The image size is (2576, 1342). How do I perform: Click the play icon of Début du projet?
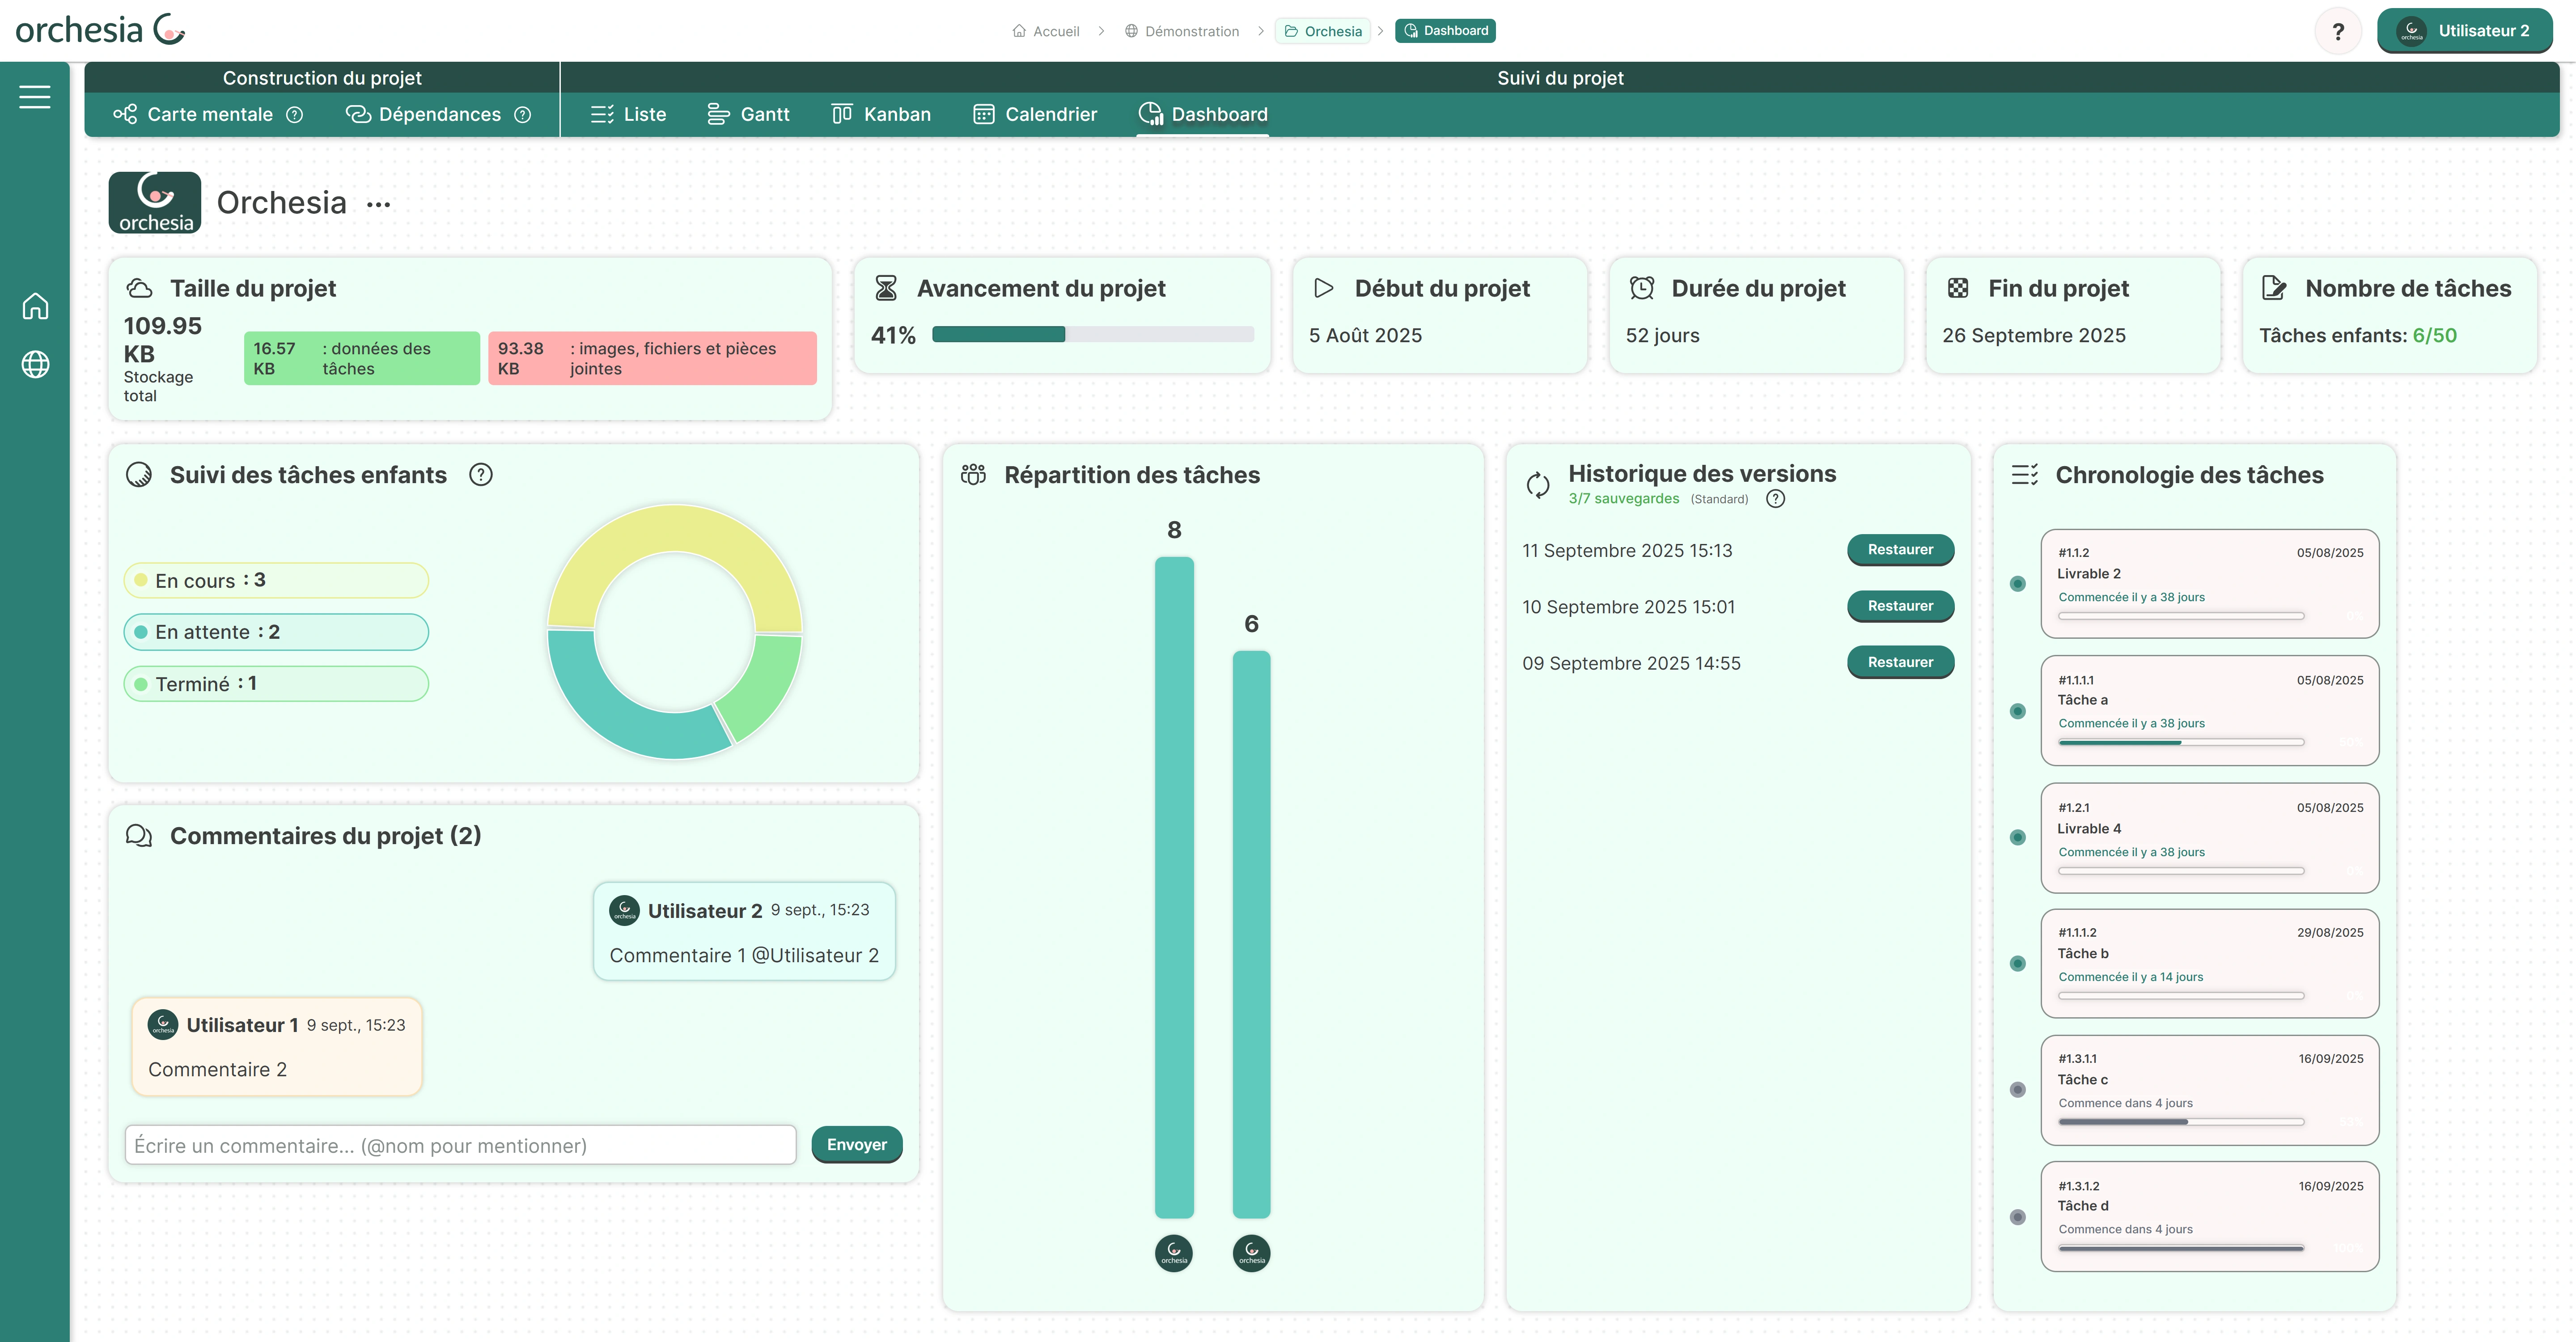[x=1324, y=288]
